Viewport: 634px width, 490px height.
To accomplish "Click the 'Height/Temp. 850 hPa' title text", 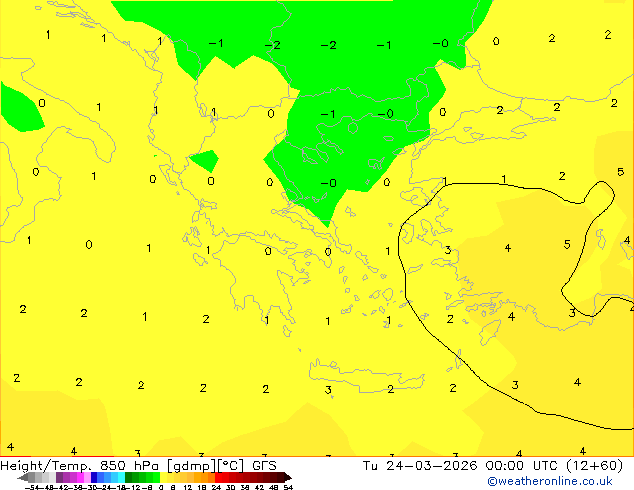I will click(x=80, y=466).
